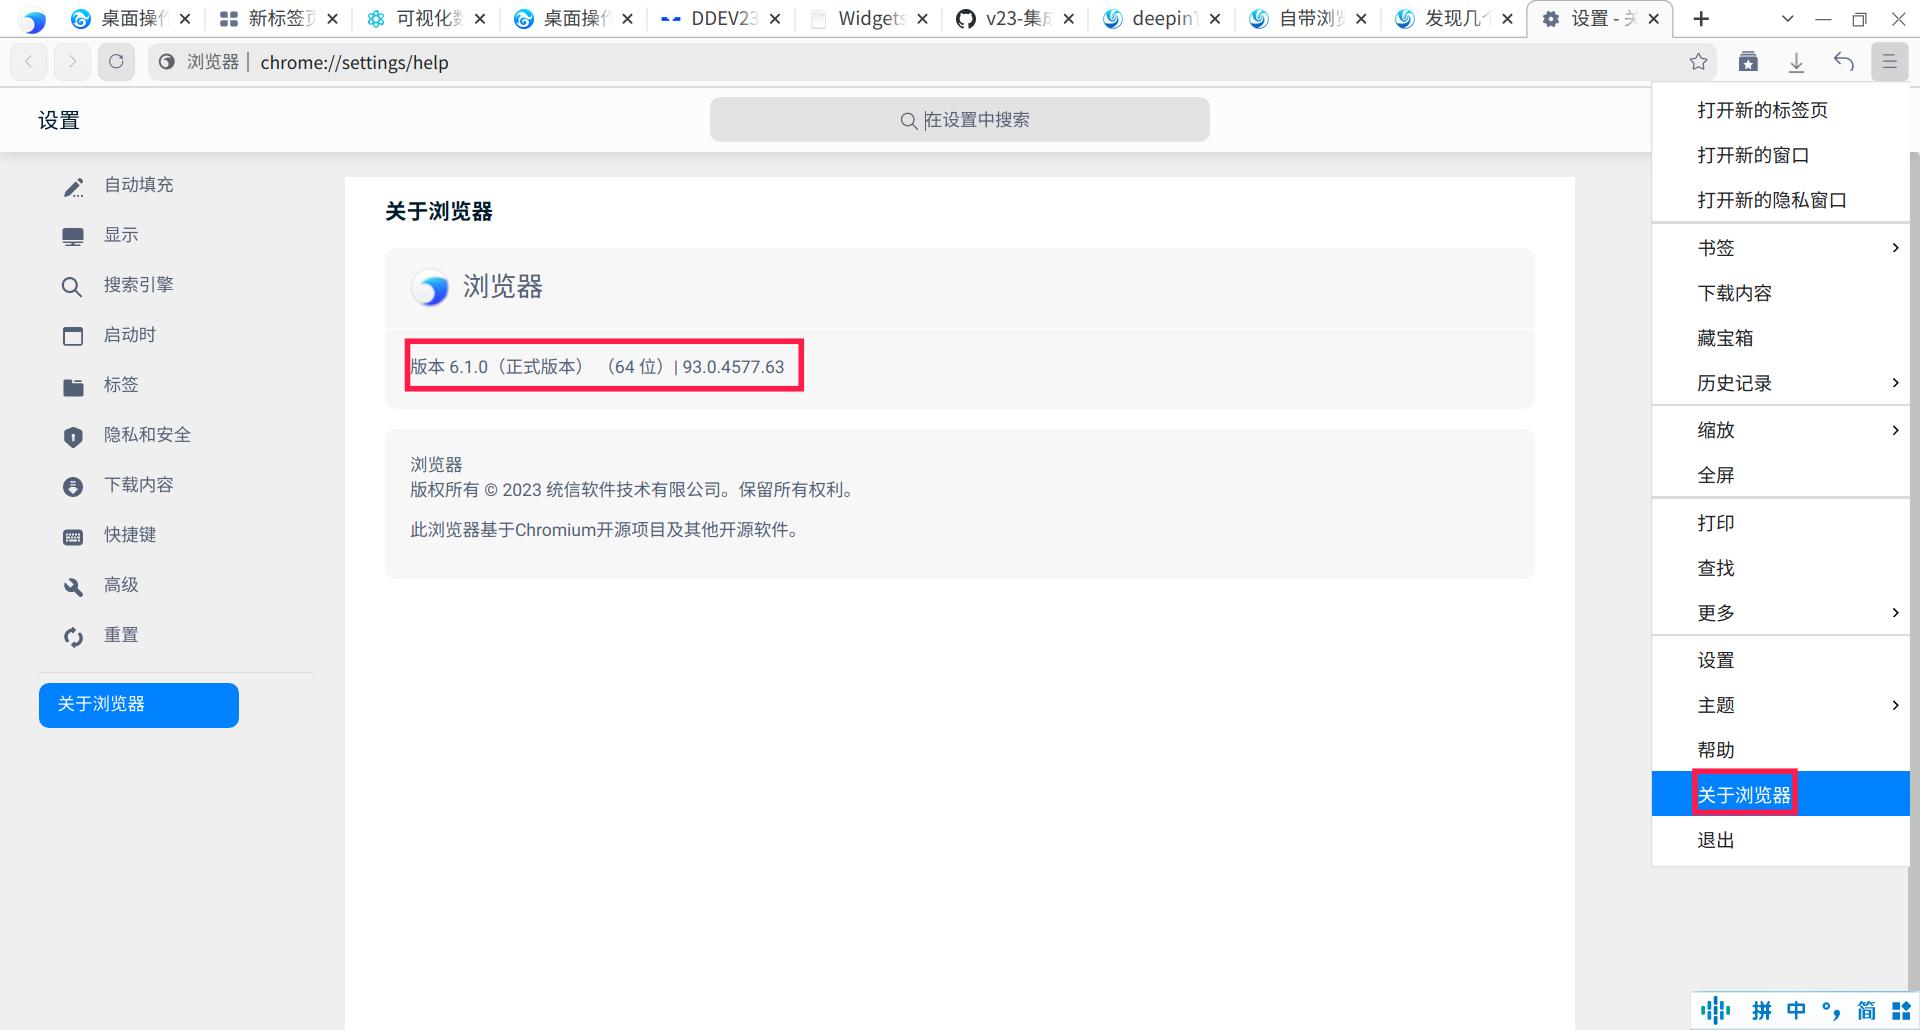Select the 隐私和安全 shield icon in sidebar
This screenshot has height=1030, width=1920.
click(72, 435)
